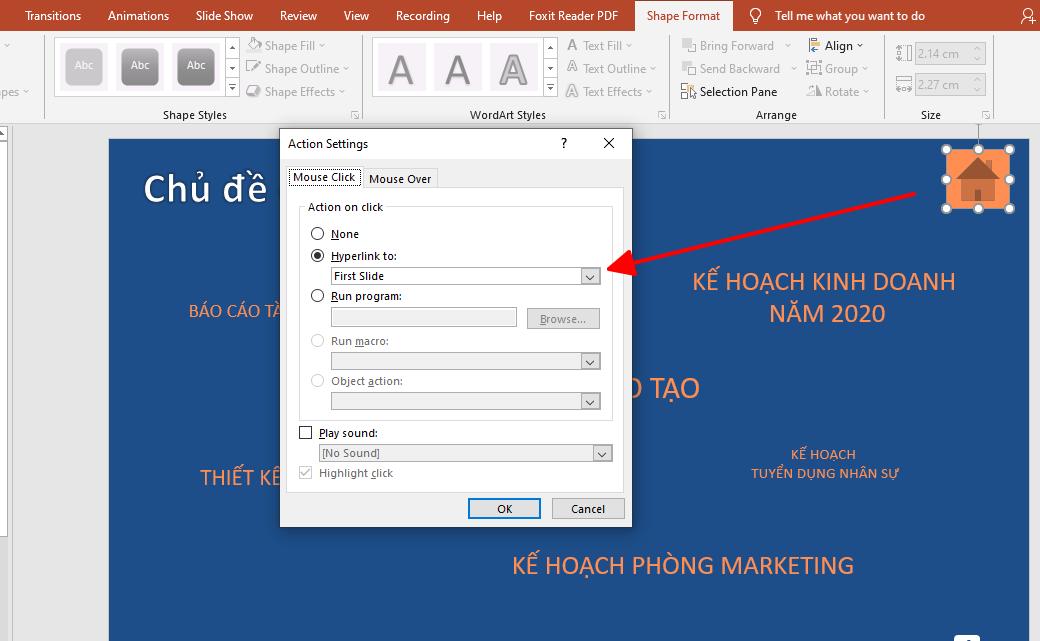Image resolution: width=1040 pixels, height=641 pixels.
Task: Open the Slide Show ribbon tab
Action: (224, 15)
